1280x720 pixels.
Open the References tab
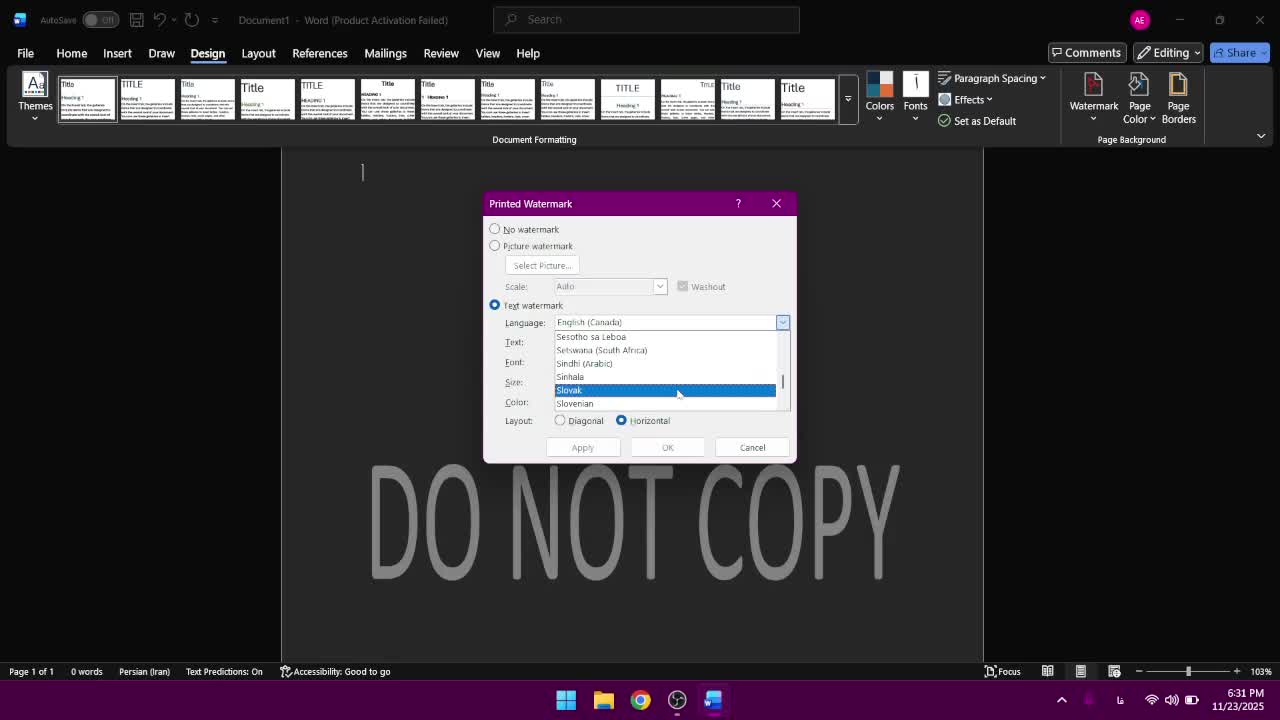[320, 53]
